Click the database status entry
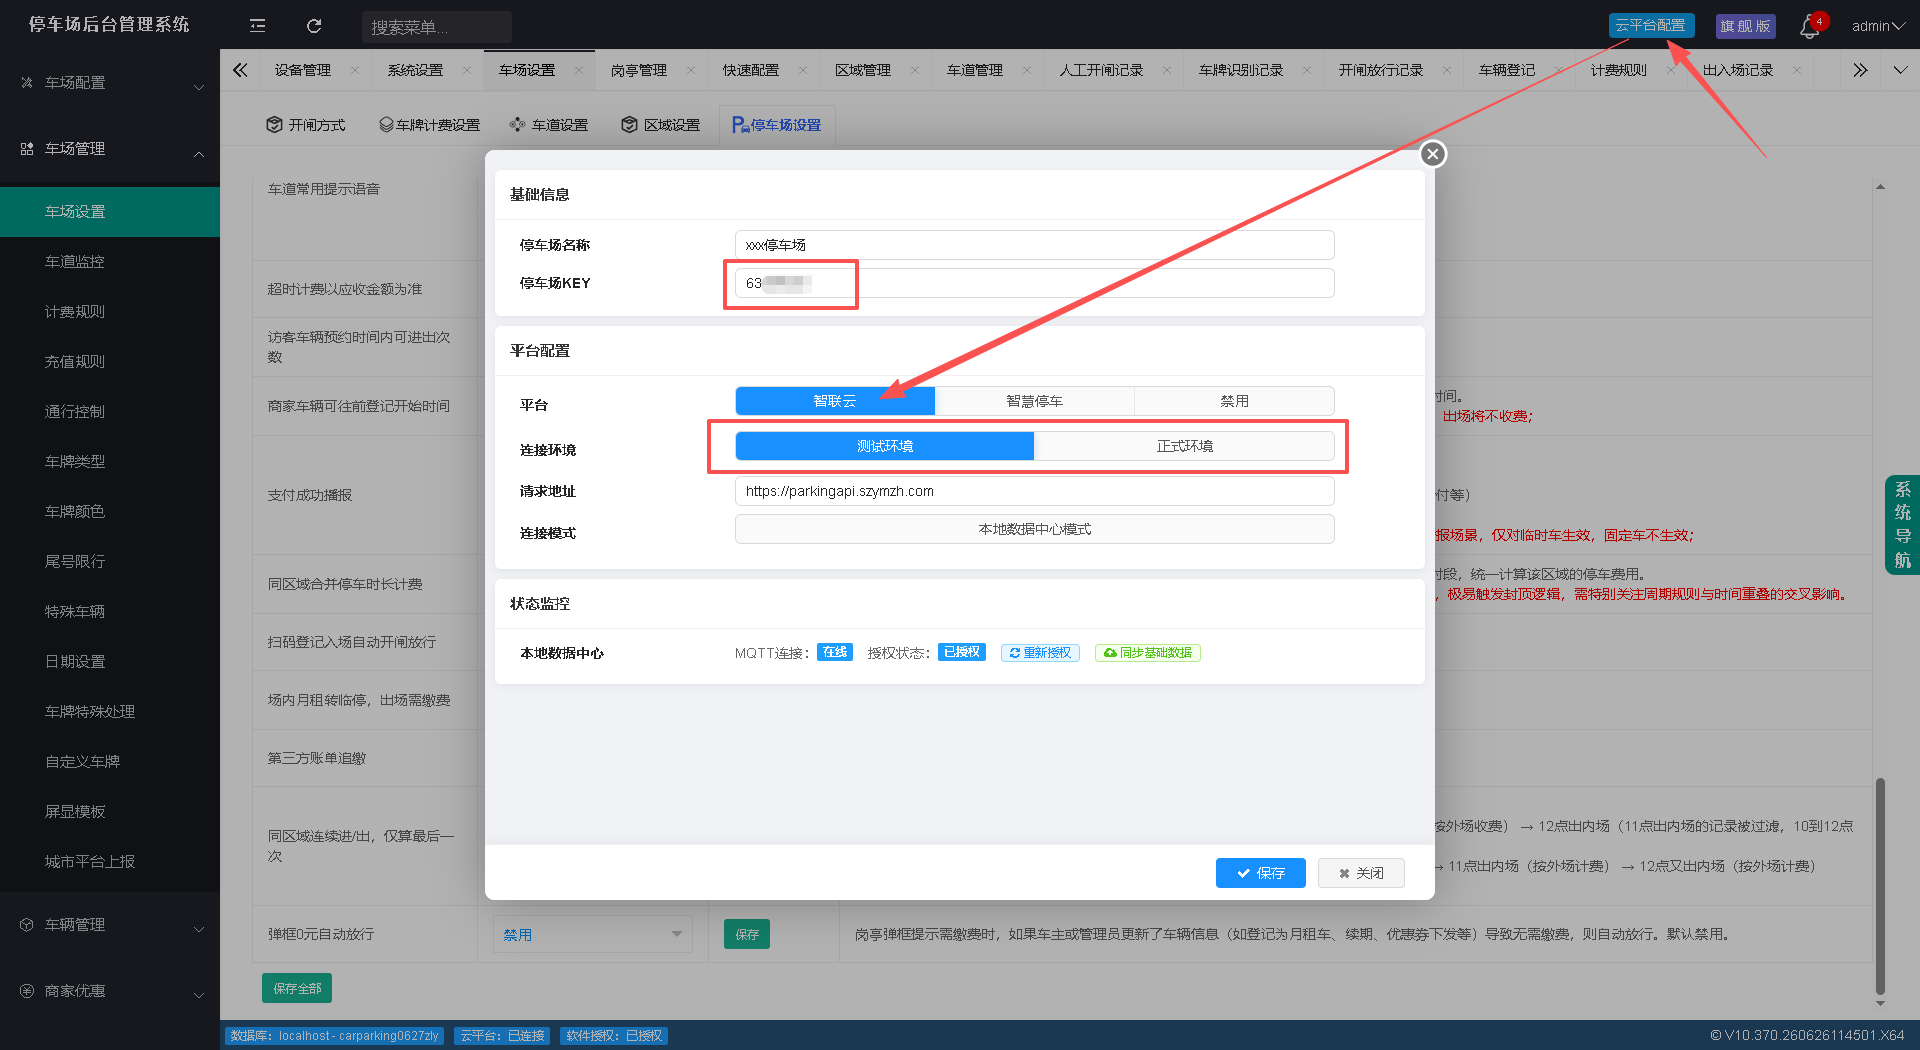Viewport: 1920px width, 1050px height. click(x=334, y=1036)
